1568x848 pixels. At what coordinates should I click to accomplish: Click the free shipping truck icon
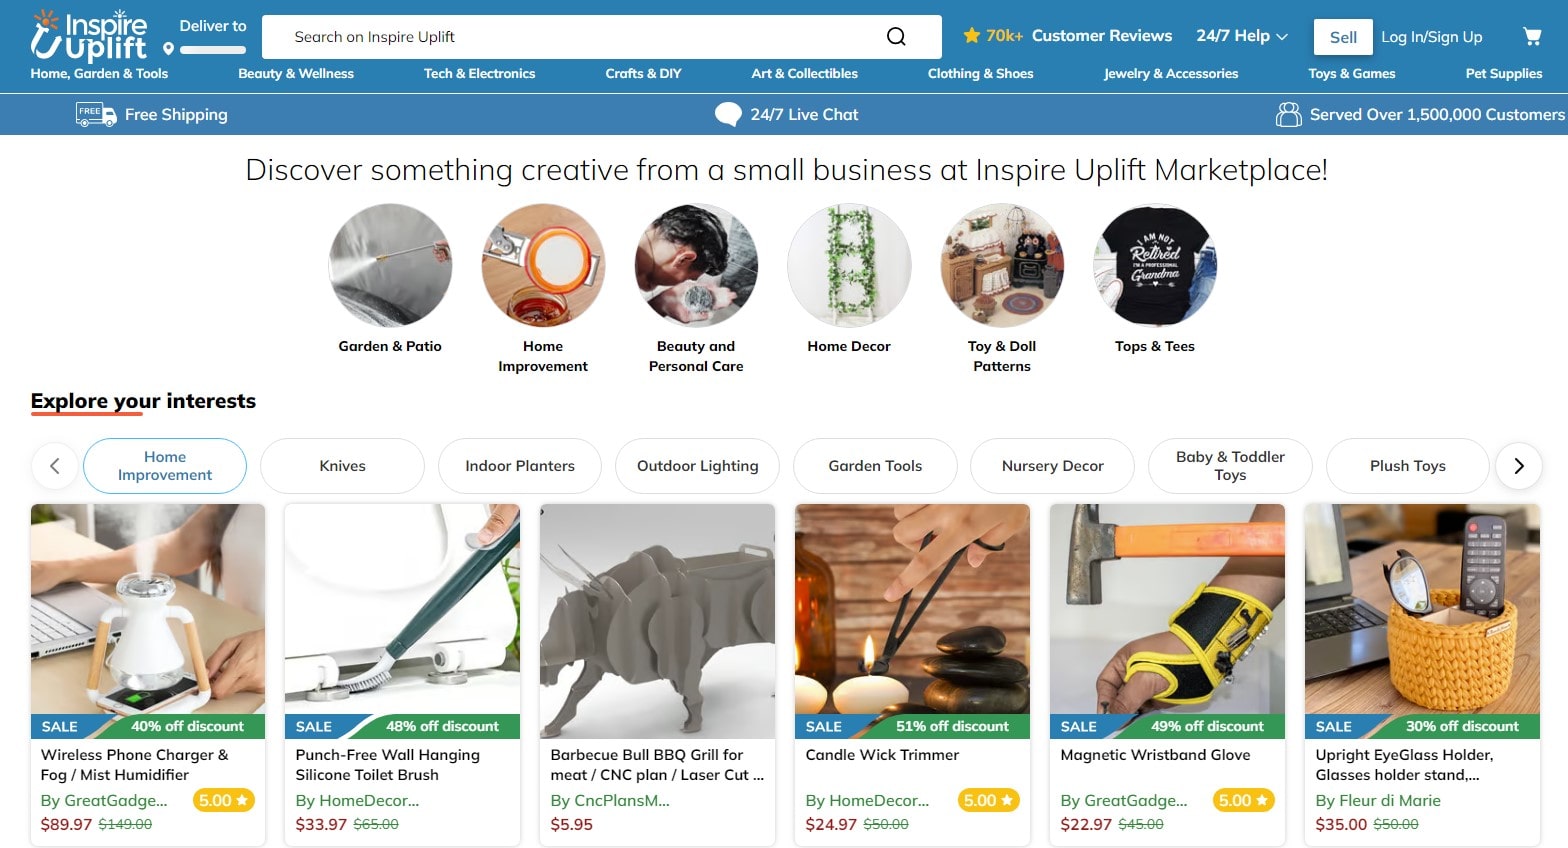(x=96, y=115)
